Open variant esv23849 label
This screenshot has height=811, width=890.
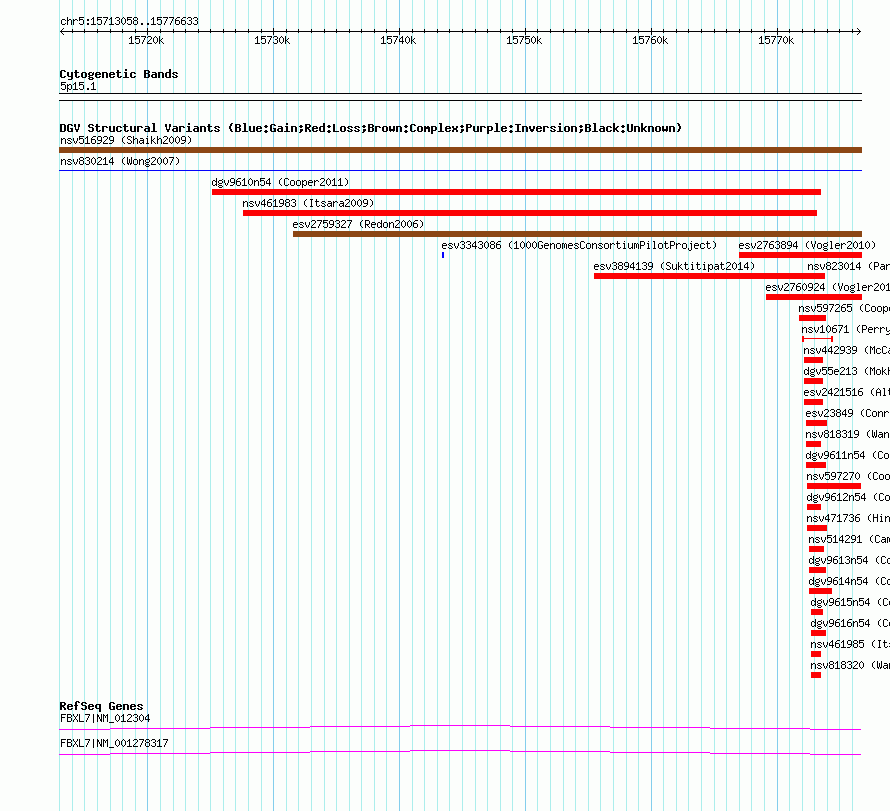pos(847,413)
